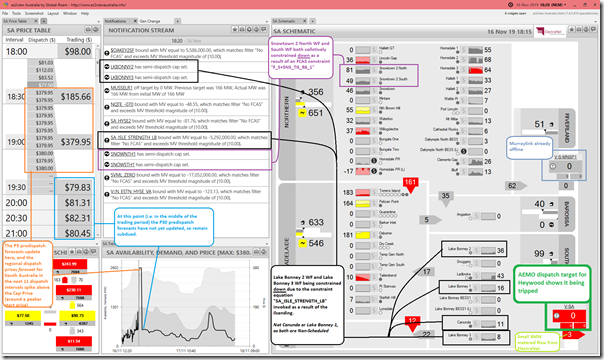The height and width of the screenshot is (360, 604).
Task: Click the Northern region generation symbol beside 651
Action: coord(302,113)
